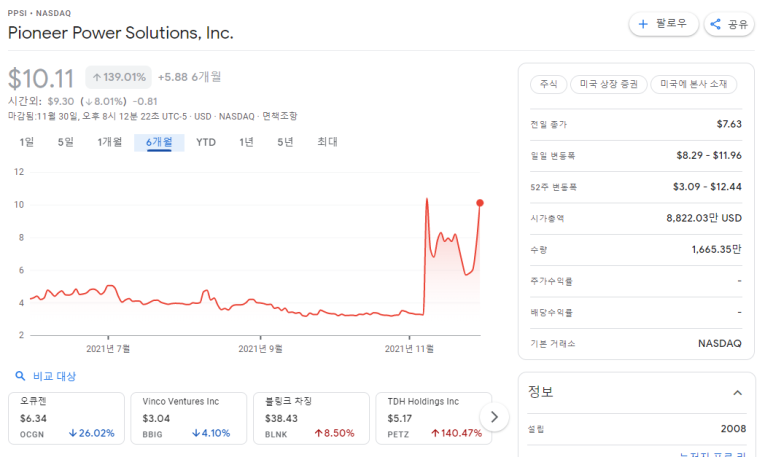This screenshot has height=457, width=773.
Task: Open the Vinco Ventures Inc BBIG card
Action: tap(188, 418)
